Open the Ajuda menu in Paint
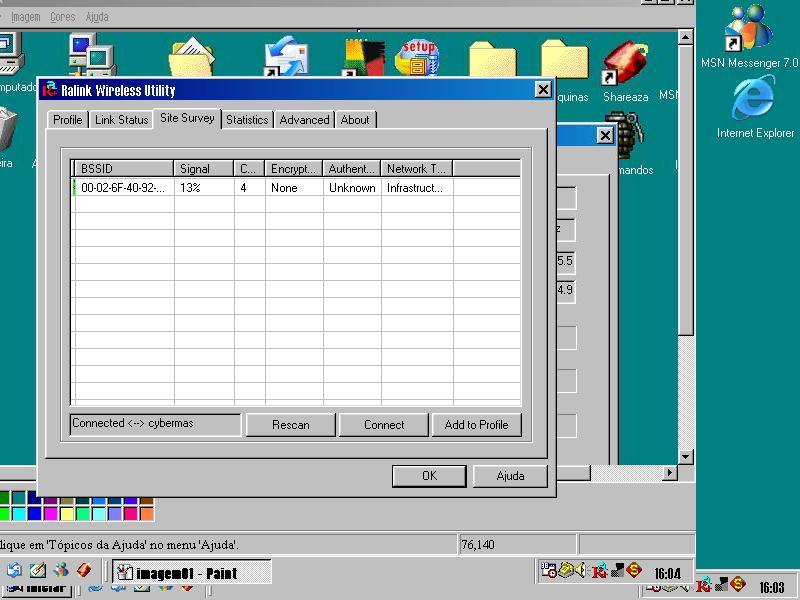Screen dimensions: 800x600 click(97, 17)
